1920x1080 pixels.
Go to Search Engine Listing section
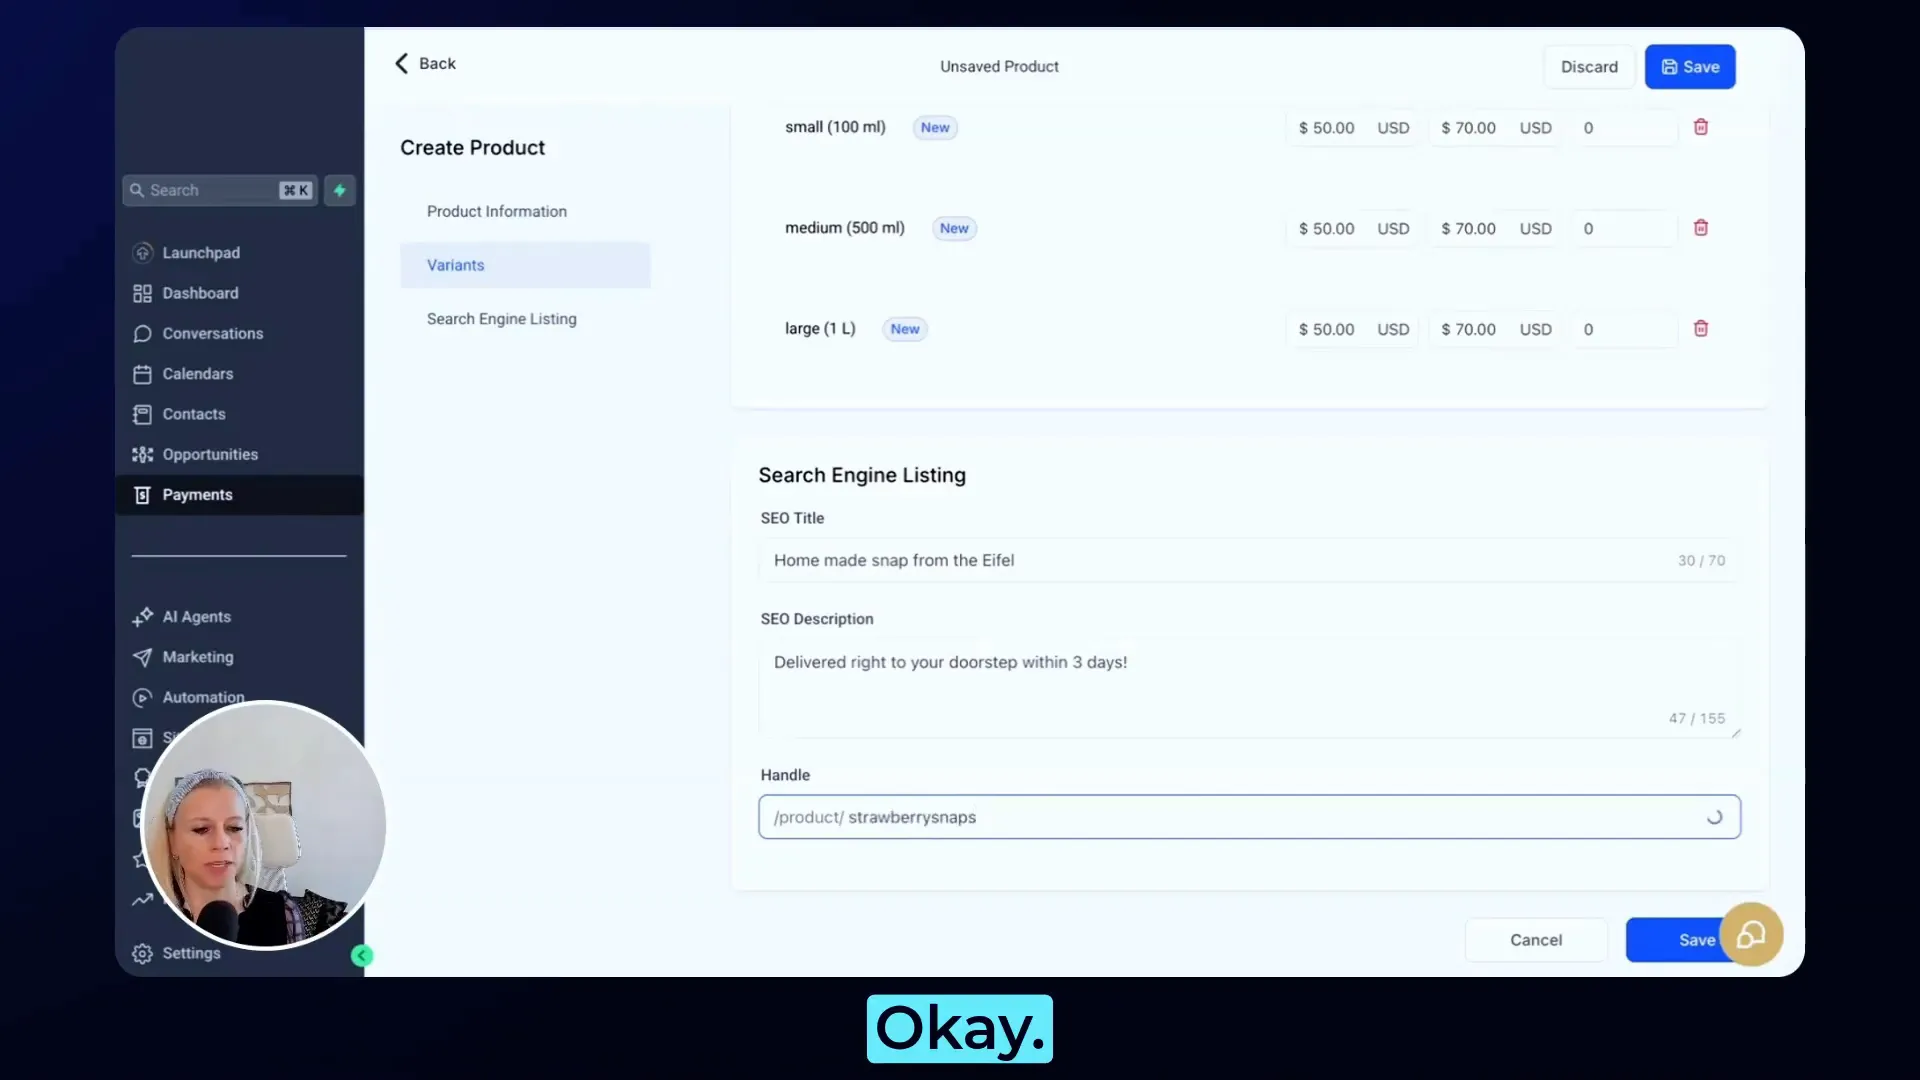501,319
